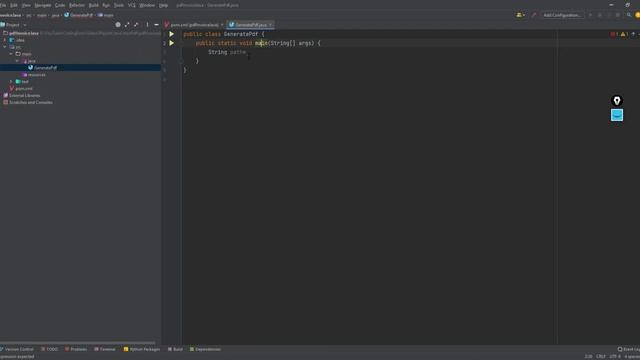The height and width of the screenshot is (360, 640).
Task: Click the yellow warning count indicator
Action: 624,34
